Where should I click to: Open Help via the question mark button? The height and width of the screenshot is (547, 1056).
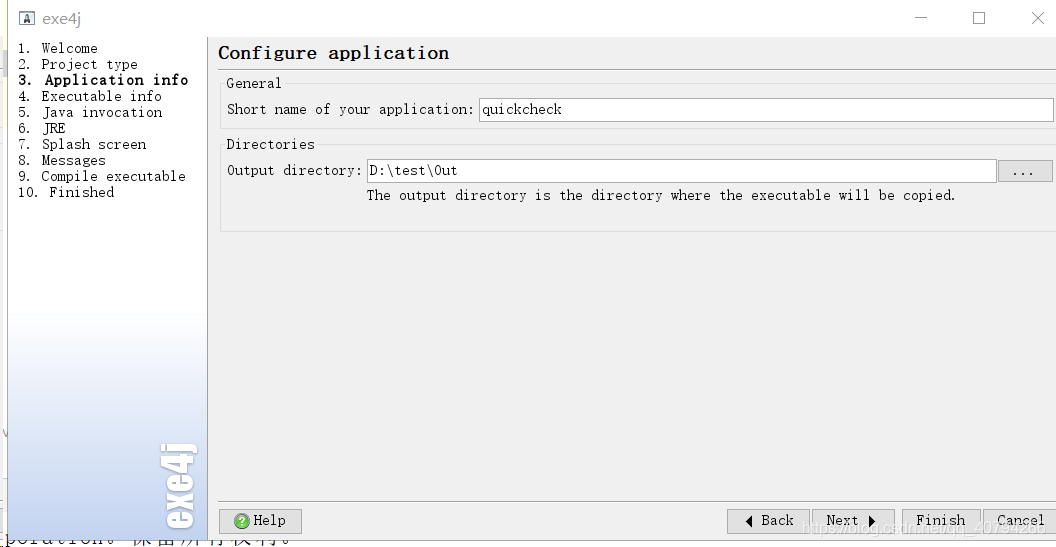tap(260, 521)
